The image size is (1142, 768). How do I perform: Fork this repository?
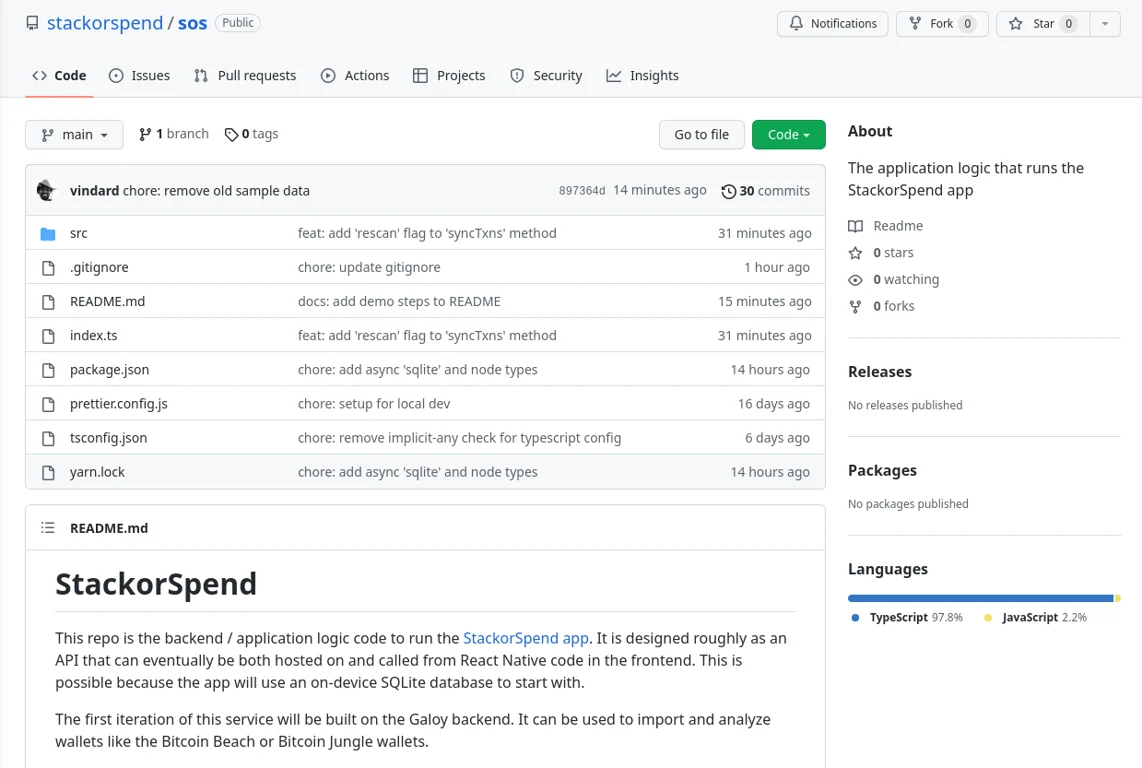(x=942, y=23)
